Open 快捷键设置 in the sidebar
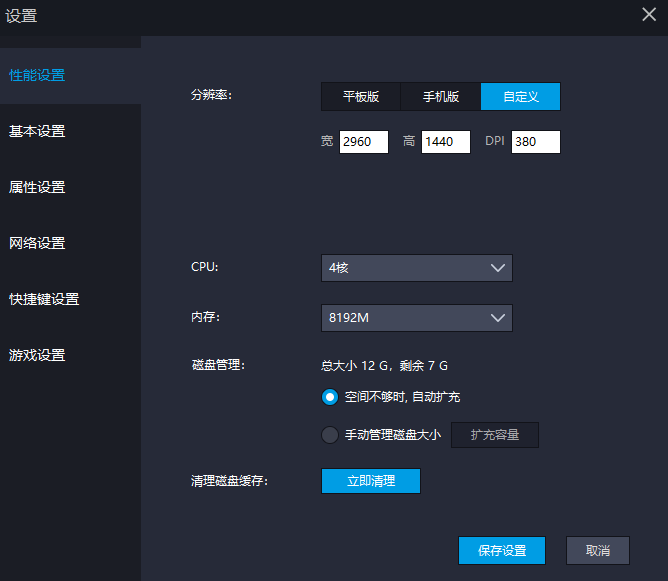 (44, 300)
